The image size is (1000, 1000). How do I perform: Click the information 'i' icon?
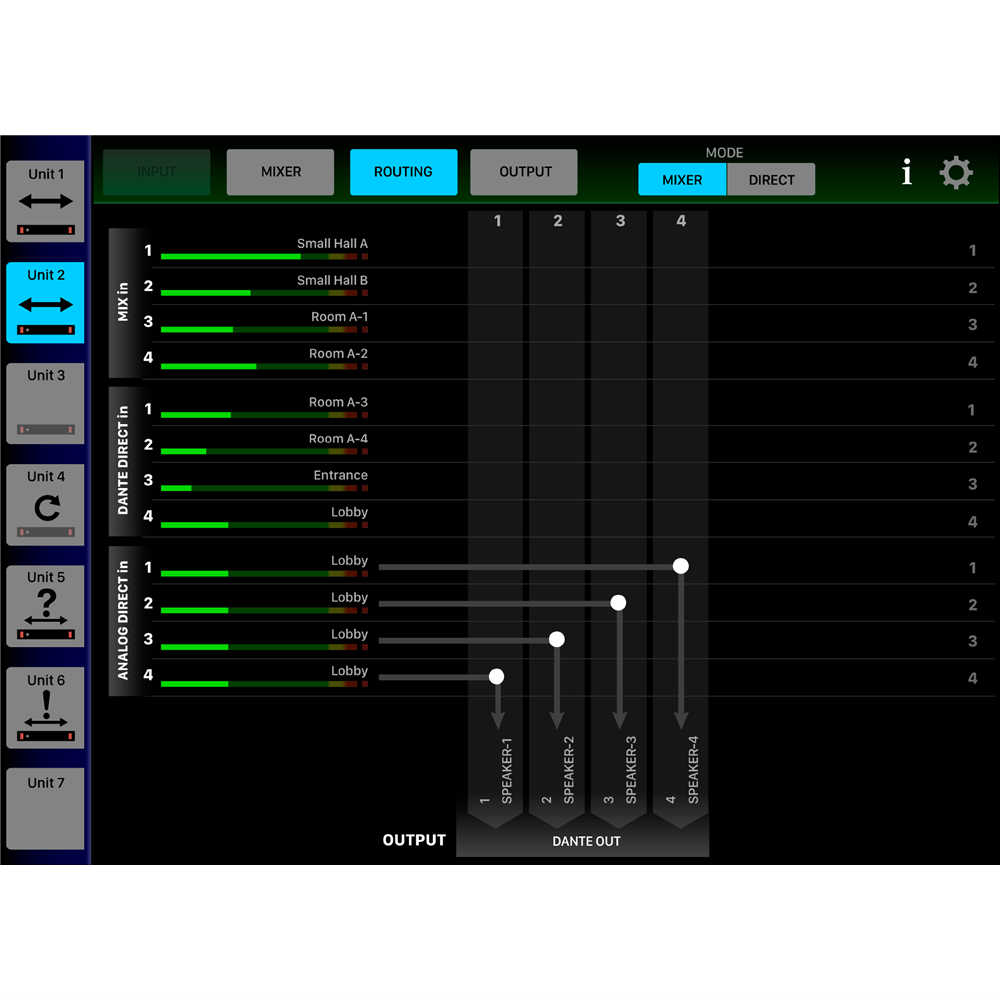(906, 173)
